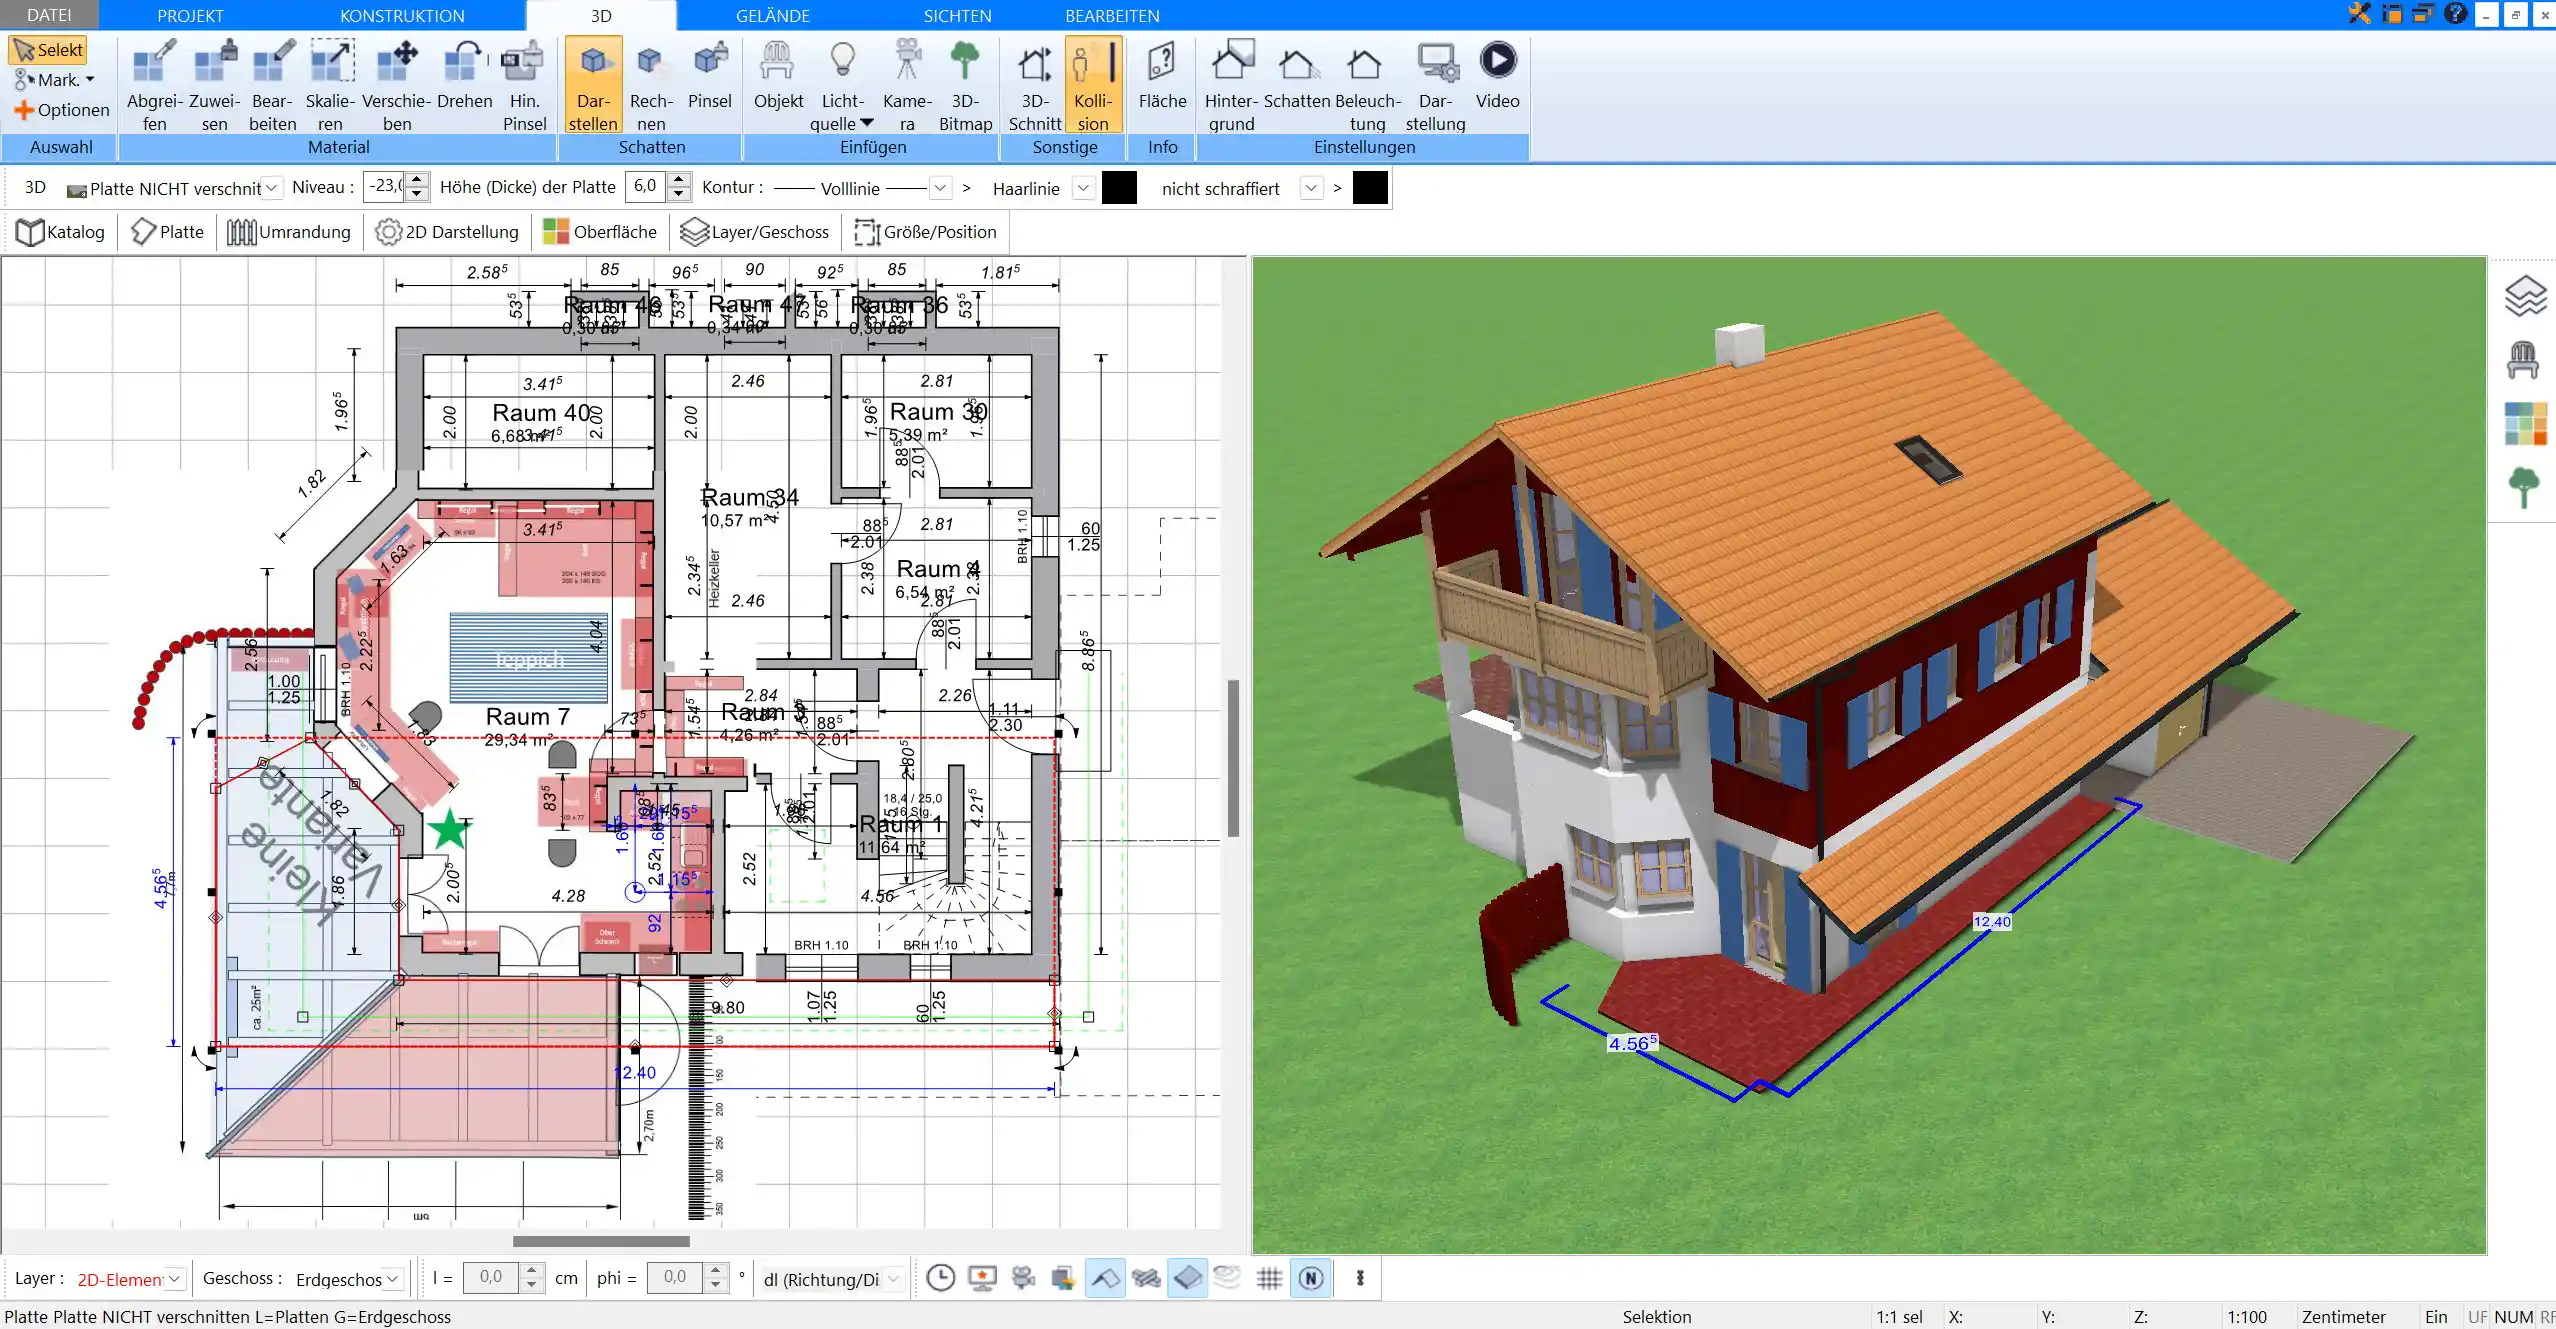2556x1329 pixels.
Task: Open selection Optionen
Action: 62,110
